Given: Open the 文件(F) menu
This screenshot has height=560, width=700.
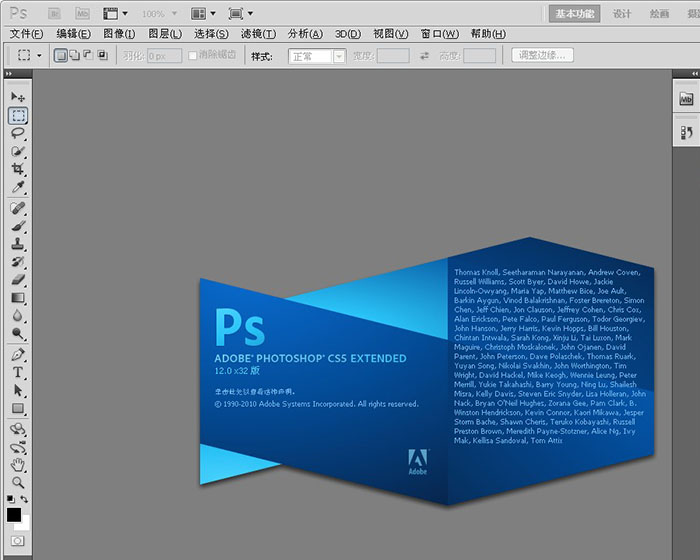Looking at the screenshot, I should coord(26,34).
